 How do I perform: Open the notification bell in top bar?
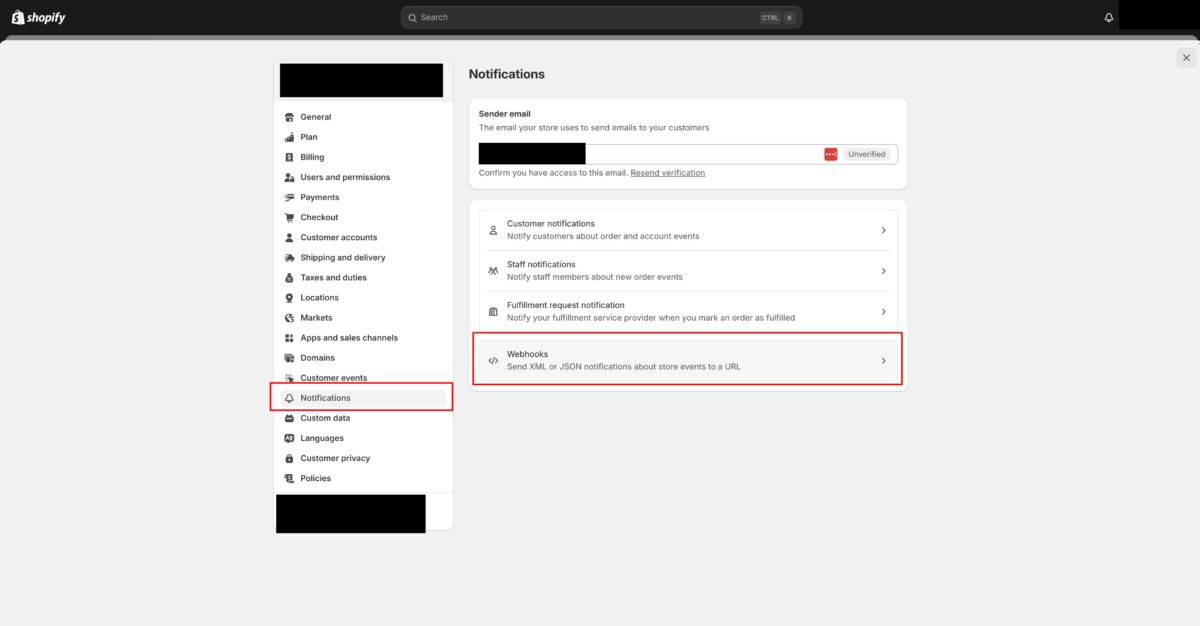[x=1108, y=18]
